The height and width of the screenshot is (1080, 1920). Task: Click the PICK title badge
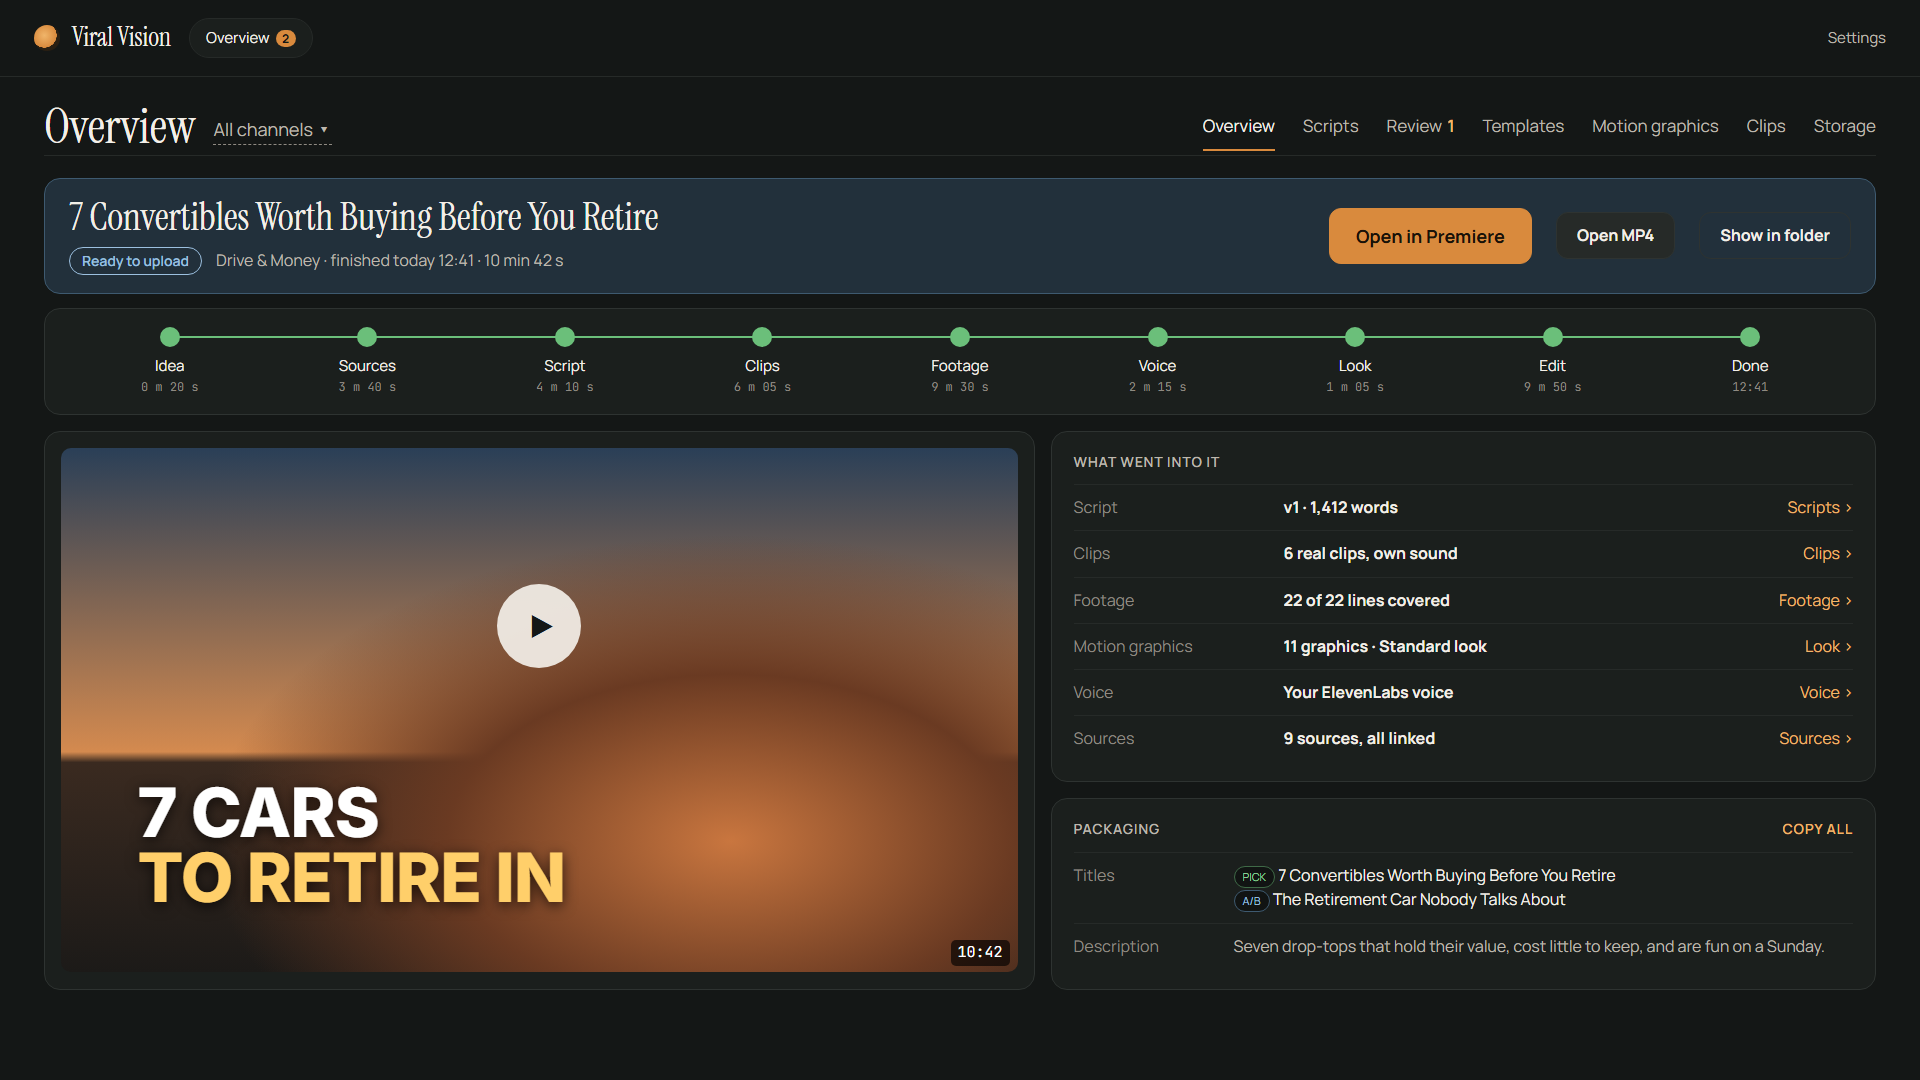1254,877
